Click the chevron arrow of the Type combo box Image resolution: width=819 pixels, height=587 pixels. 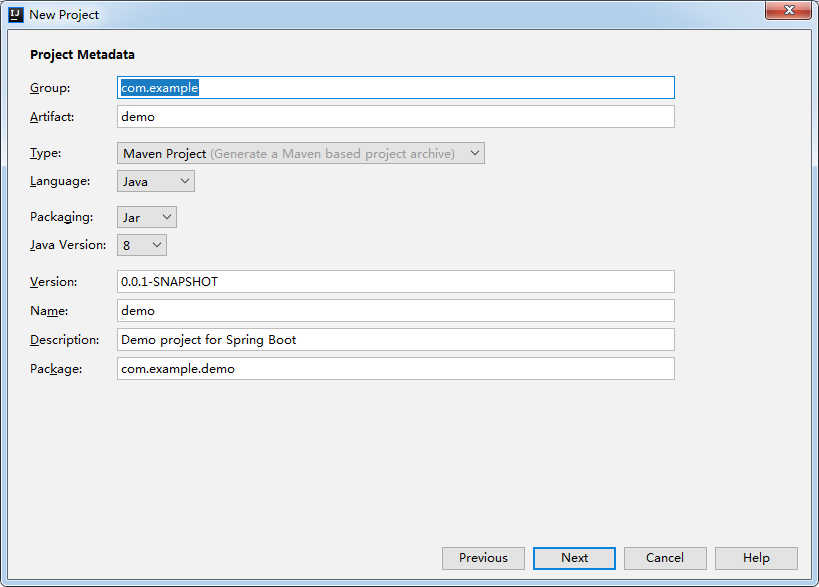474,153
